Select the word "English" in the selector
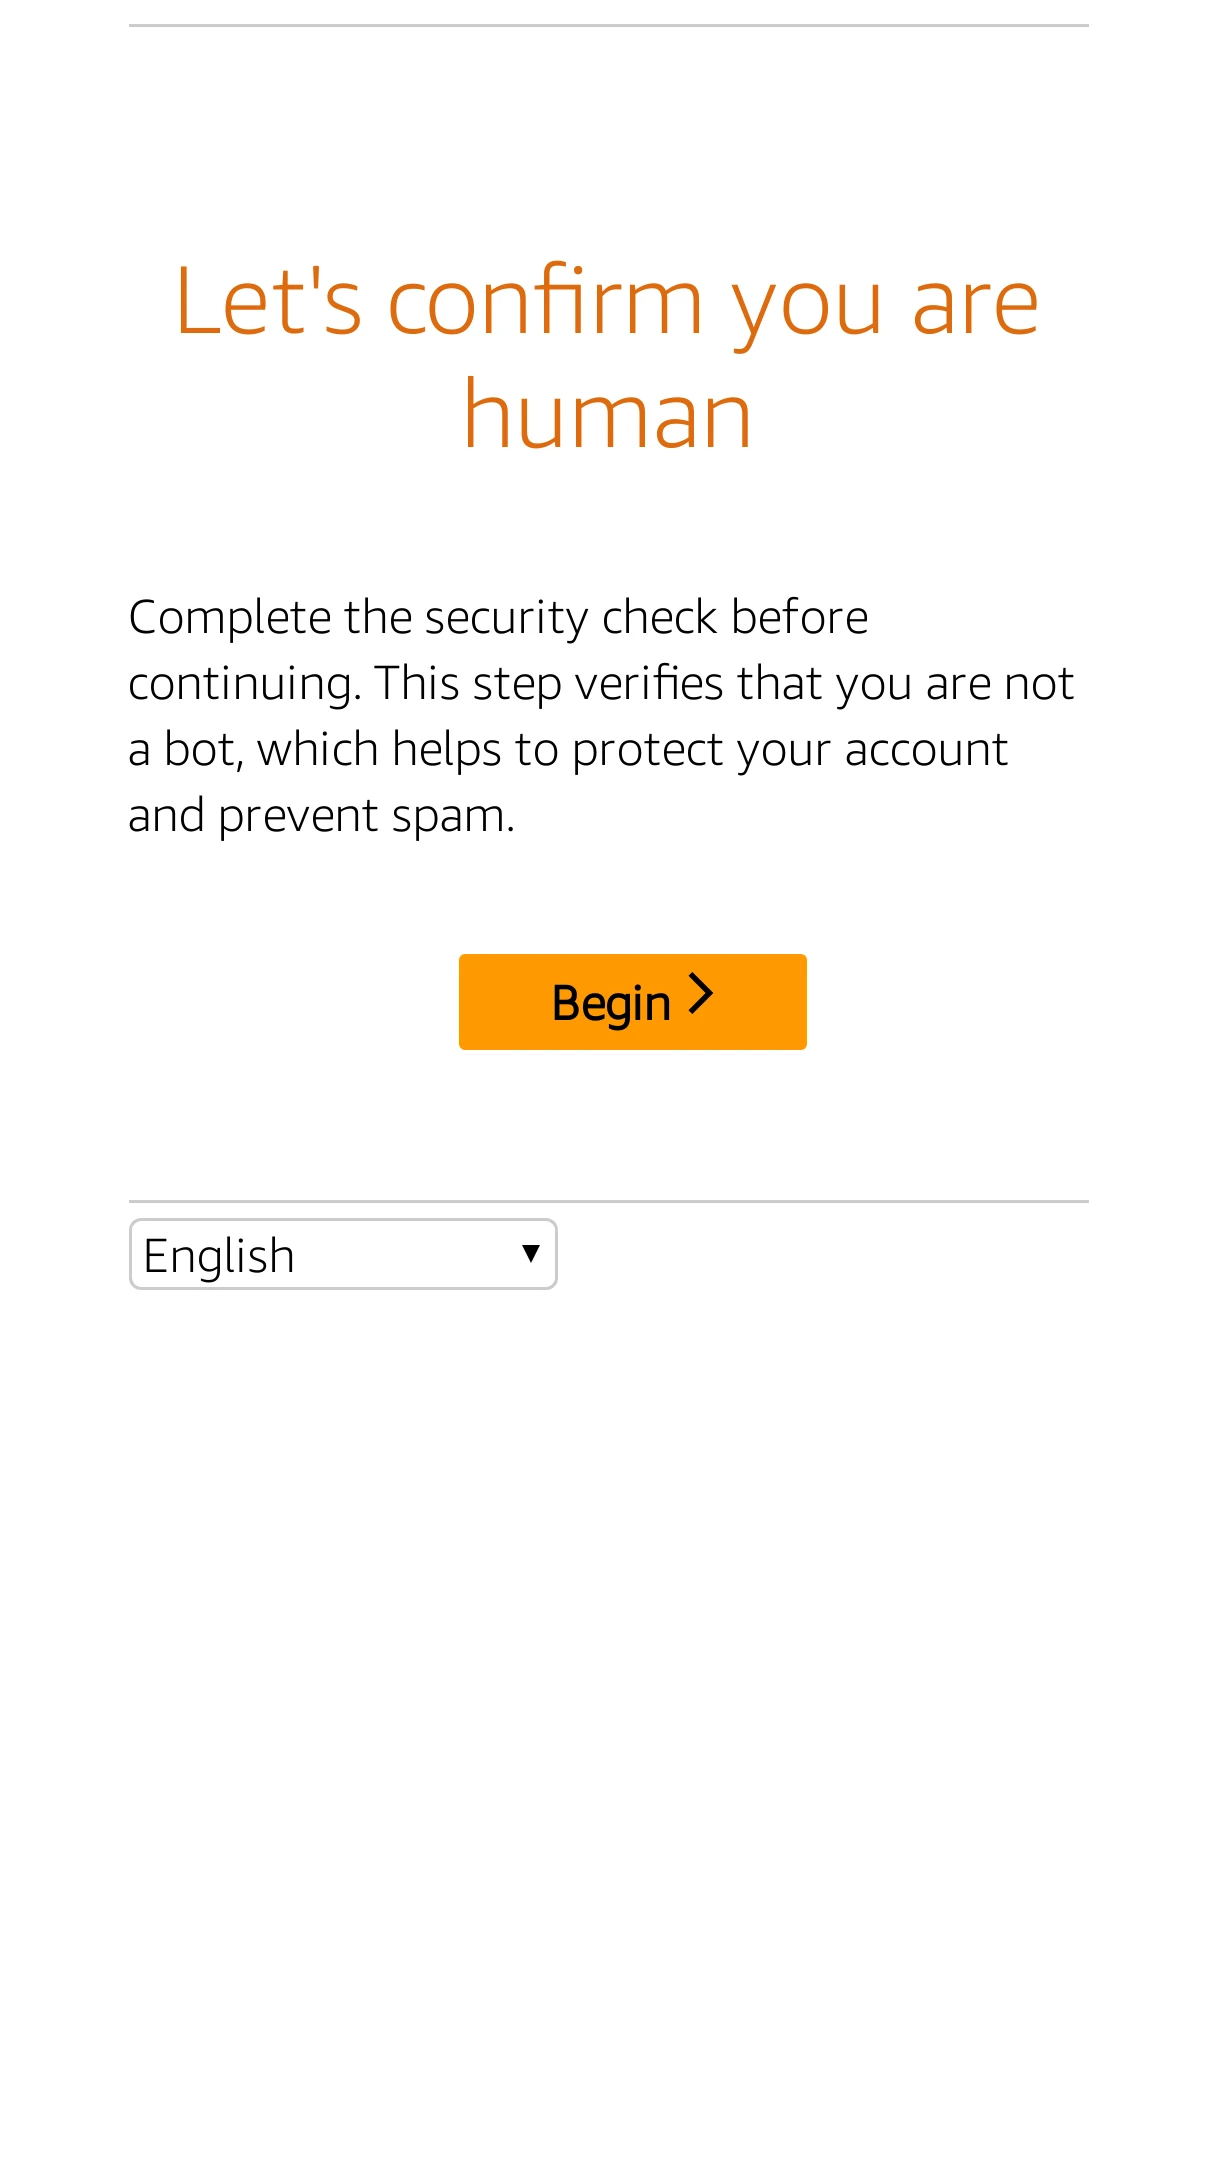Image resolution: width=1215 pixels, height=2160 pixels. click(219, 1256)
